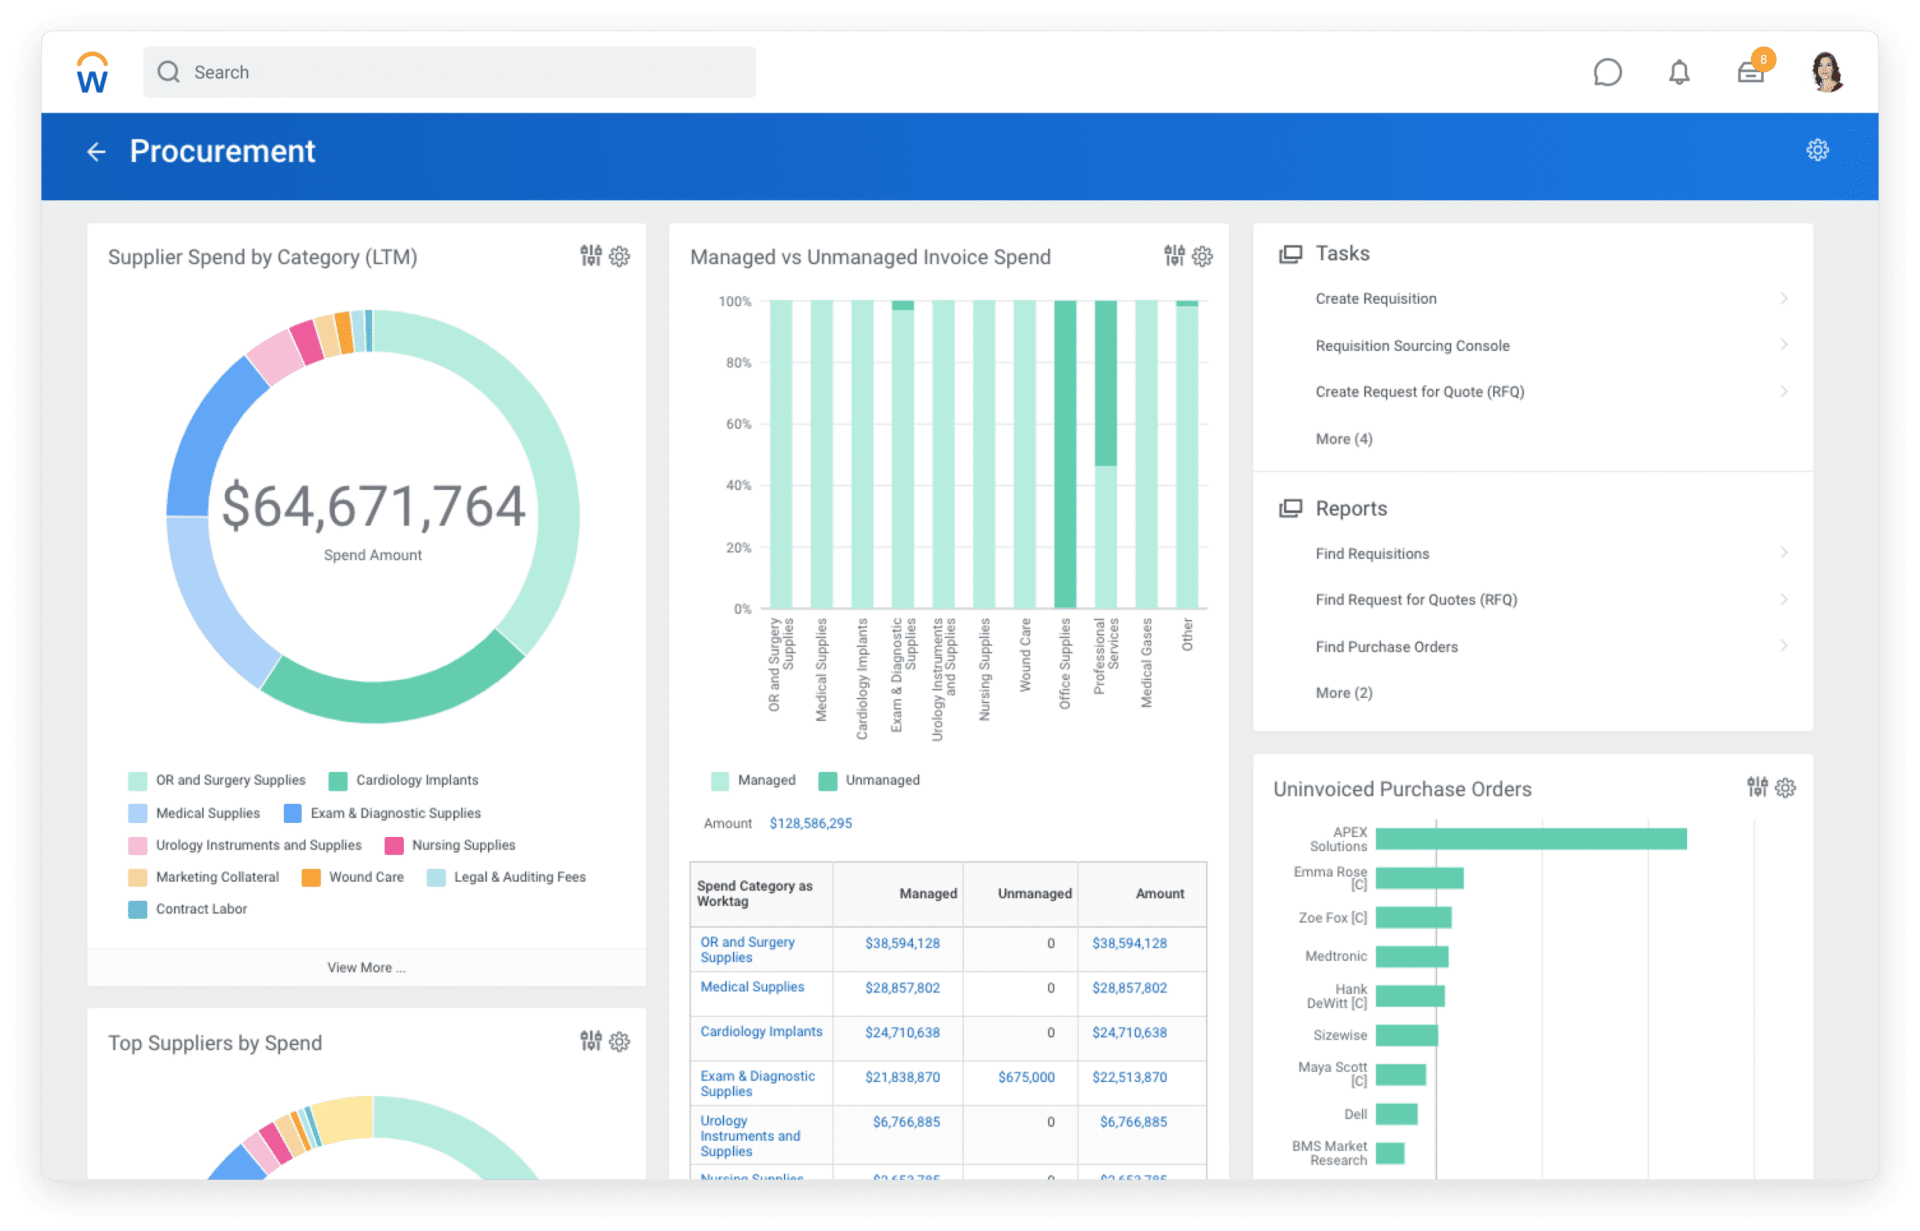Open Find Request for Quotes (RFQ) report
1920x1231 pixels.
coord(1416,599)
